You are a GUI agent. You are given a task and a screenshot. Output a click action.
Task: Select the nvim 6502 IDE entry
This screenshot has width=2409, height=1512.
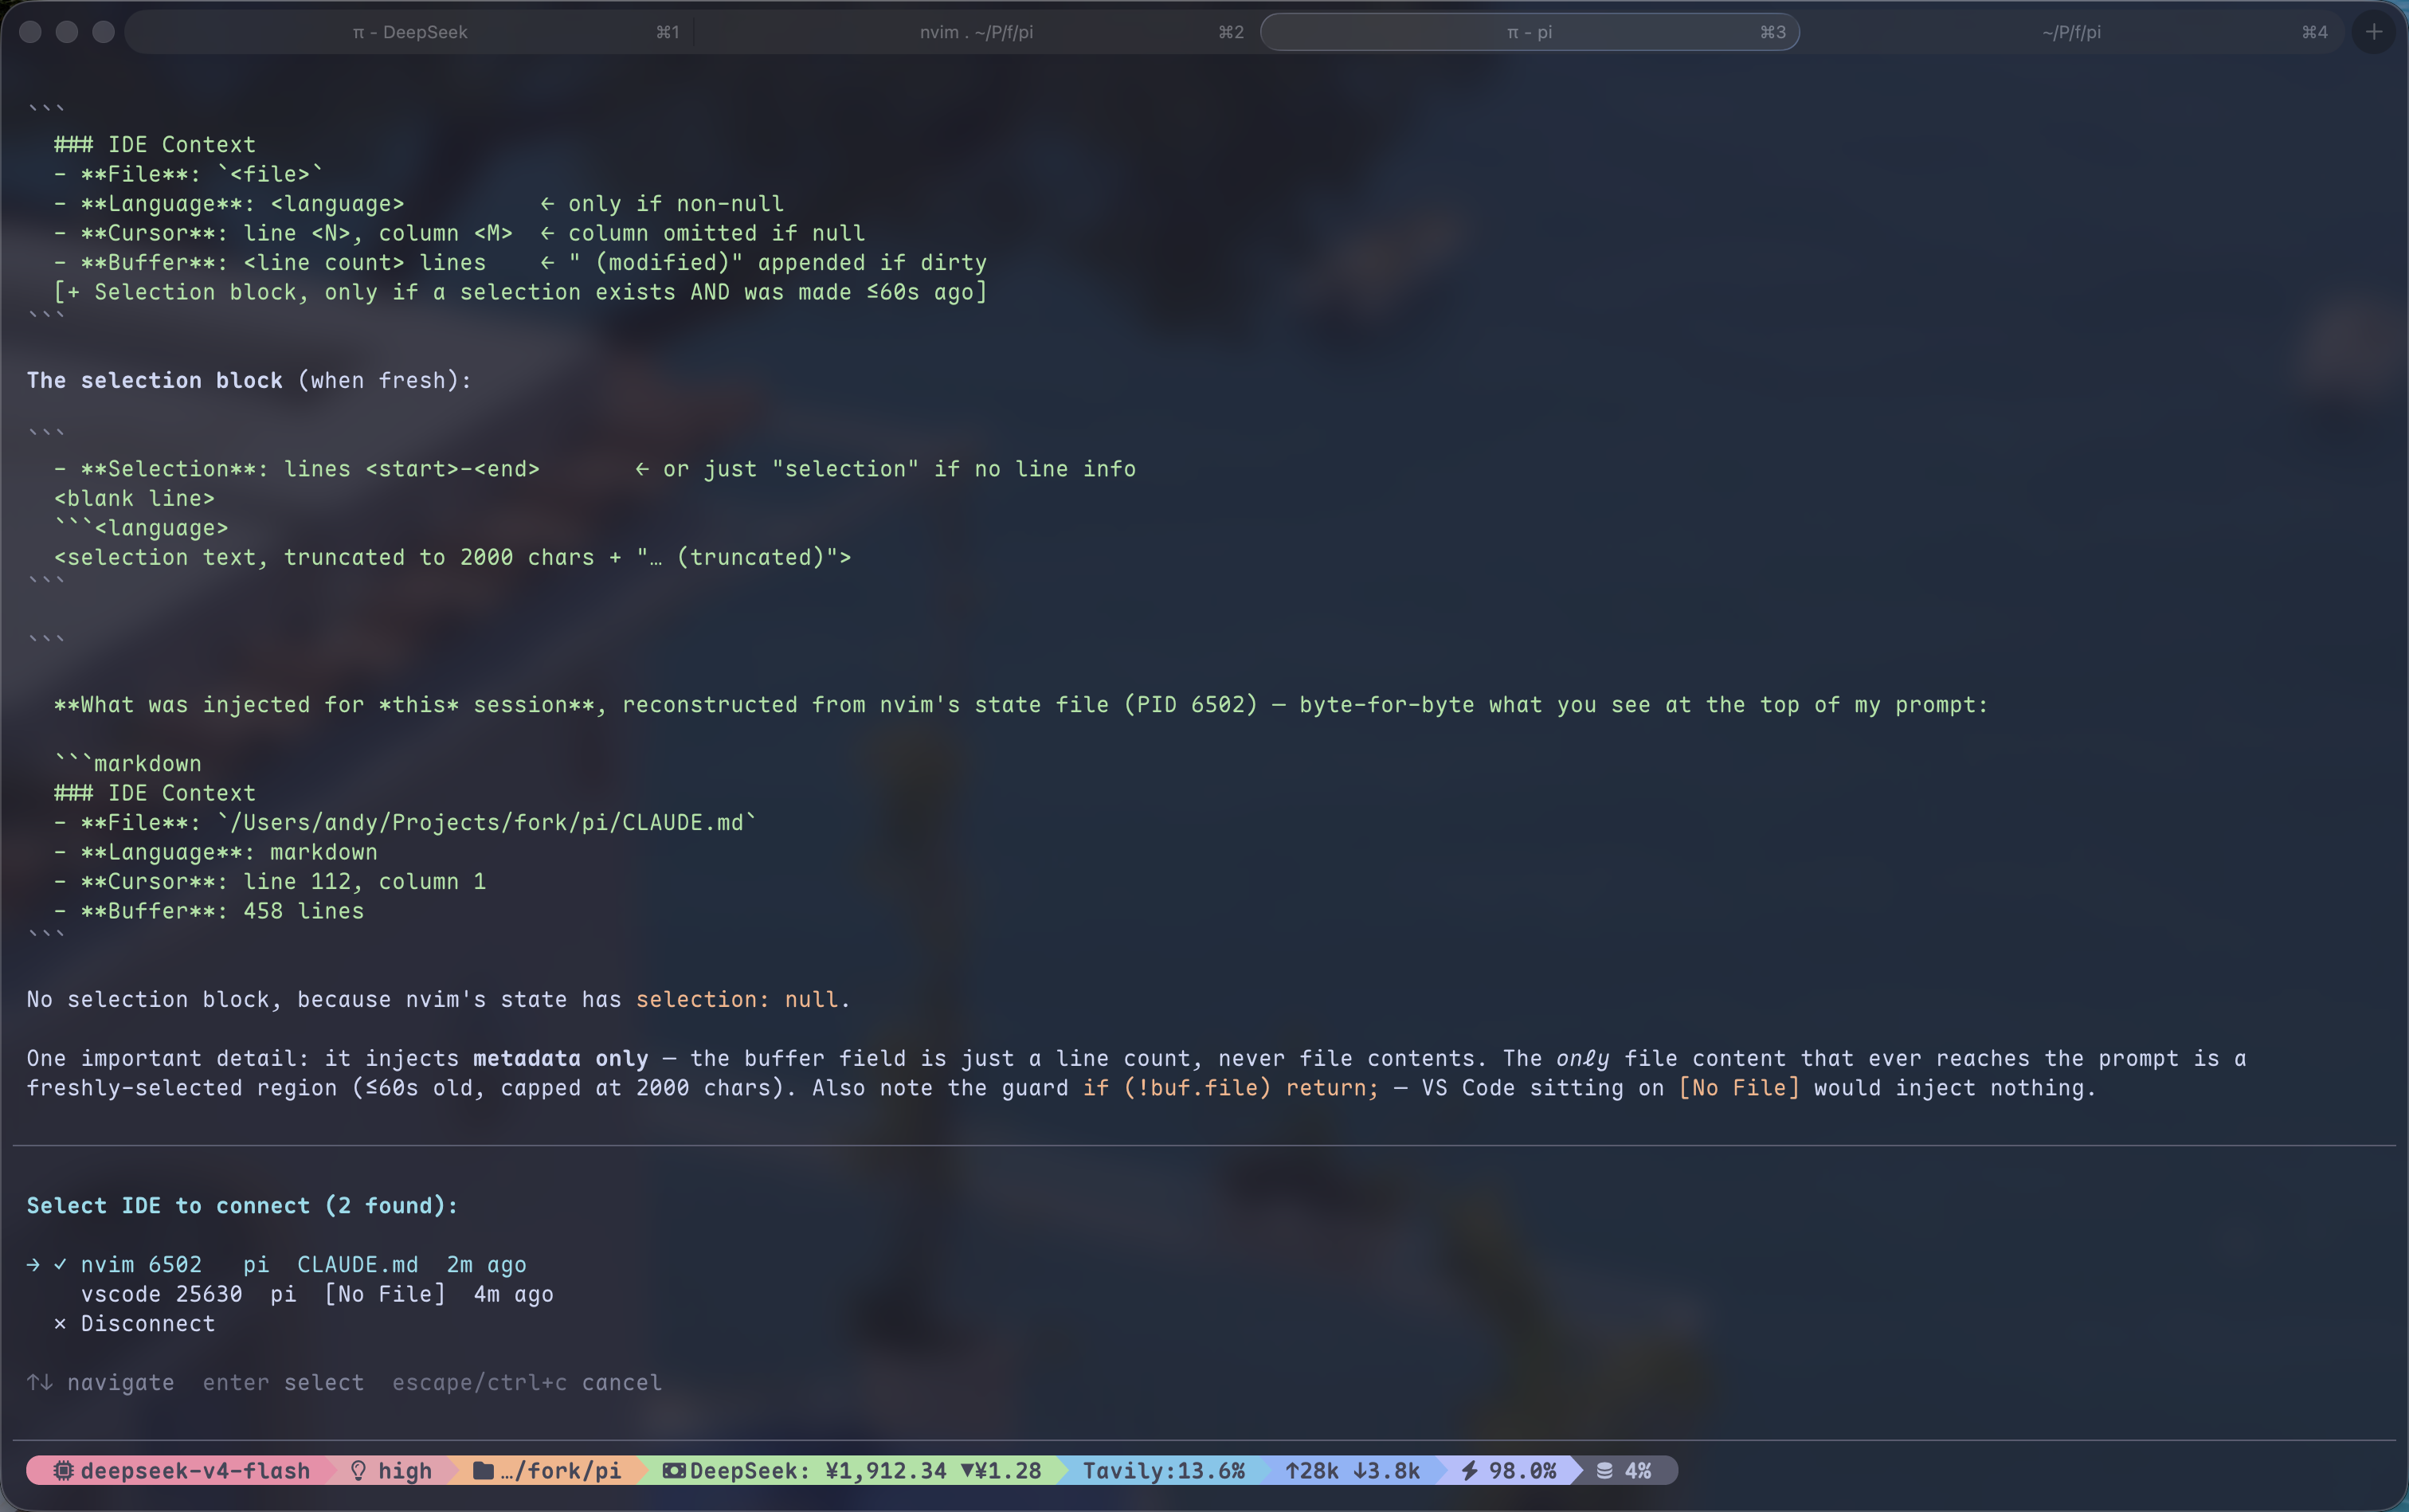(277, 1264)
